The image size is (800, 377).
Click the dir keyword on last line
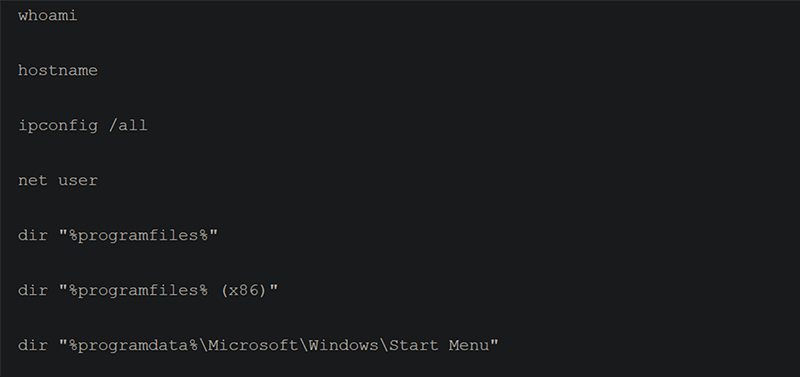click(33, 345)
